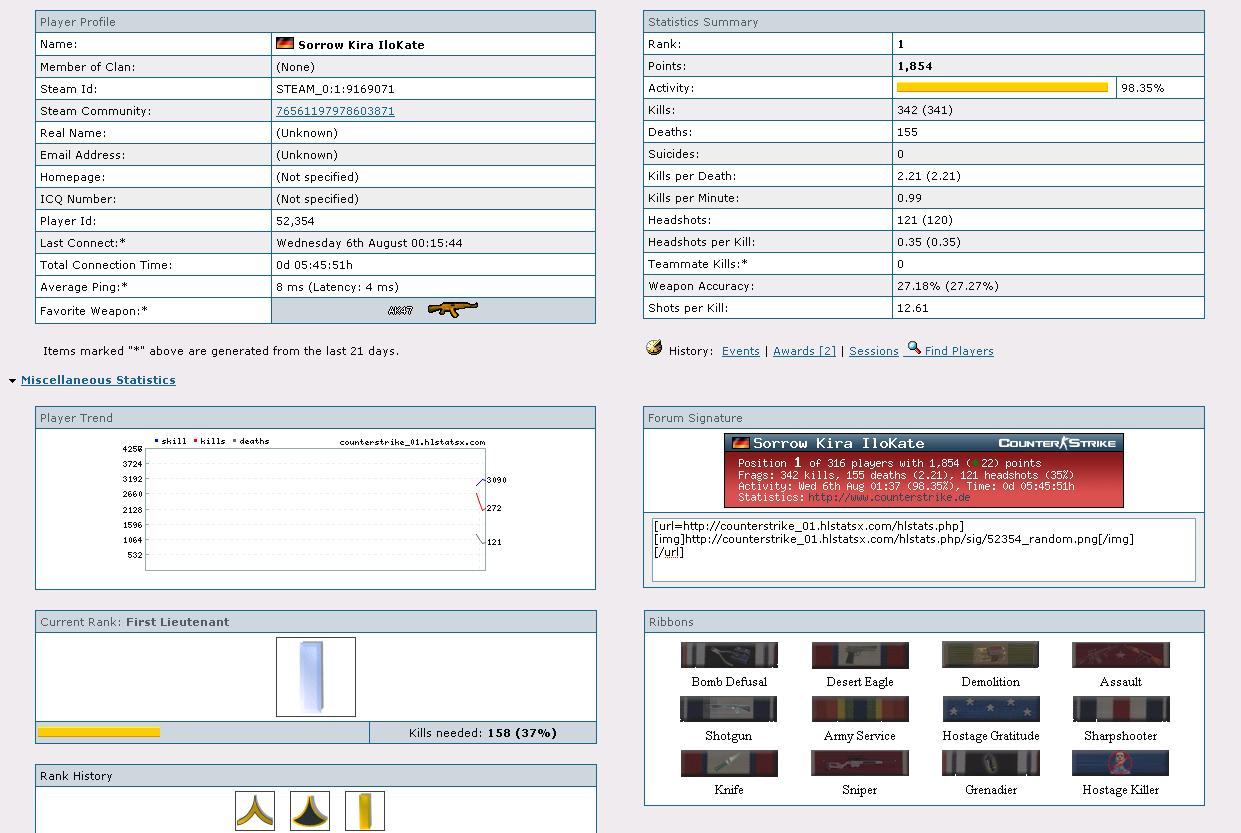Click the Sharpshooter ribbon icon
The height and width of the screenshot is (833, 1241).
click(x=1120, y=709)
